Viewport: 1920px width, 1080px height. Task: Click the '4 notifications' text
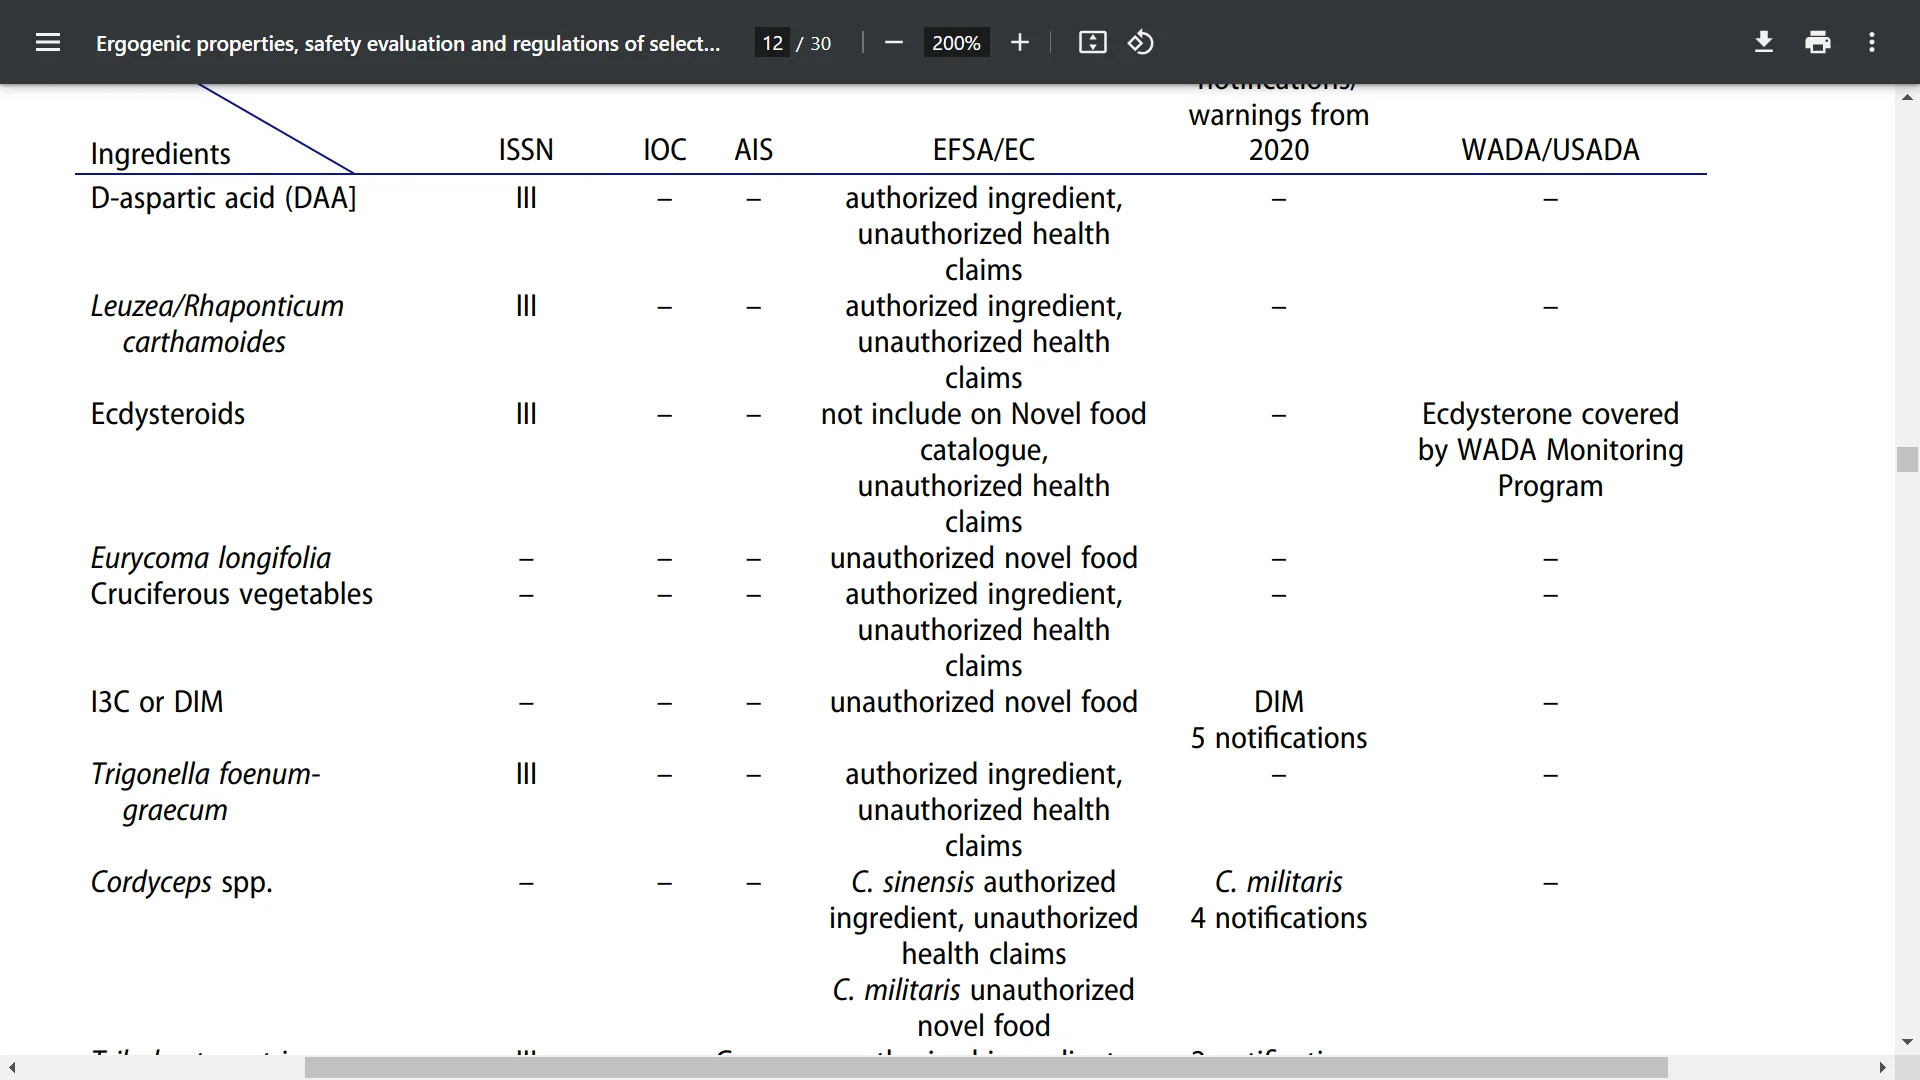click(x=1278, y=918)
